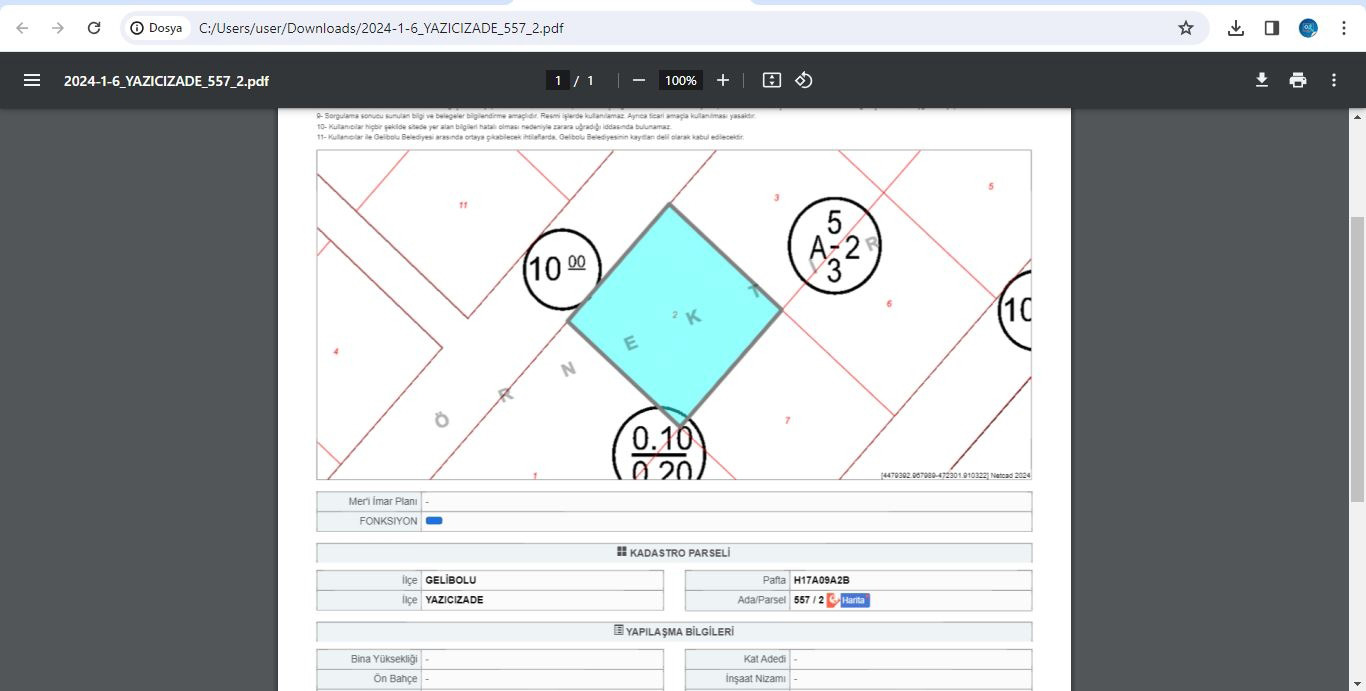Bookmark this page with the star icon

1186,28
